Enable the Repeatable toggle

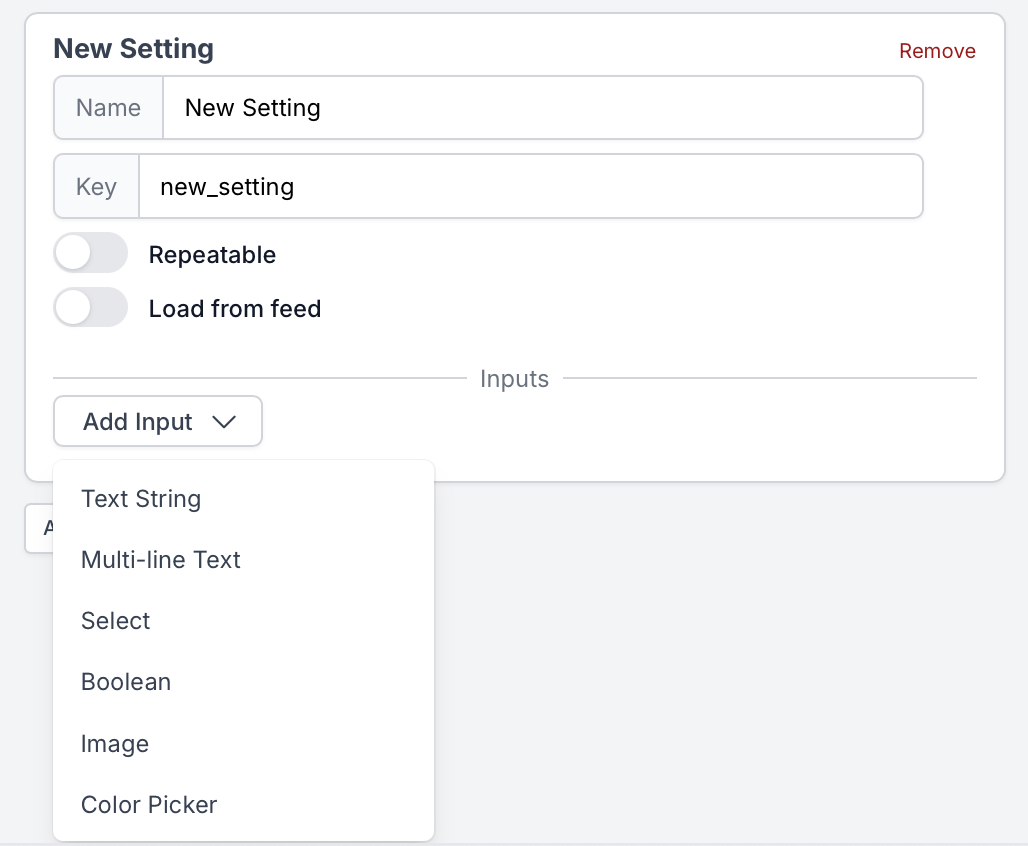pyautogui.click(x=90, y=253)
